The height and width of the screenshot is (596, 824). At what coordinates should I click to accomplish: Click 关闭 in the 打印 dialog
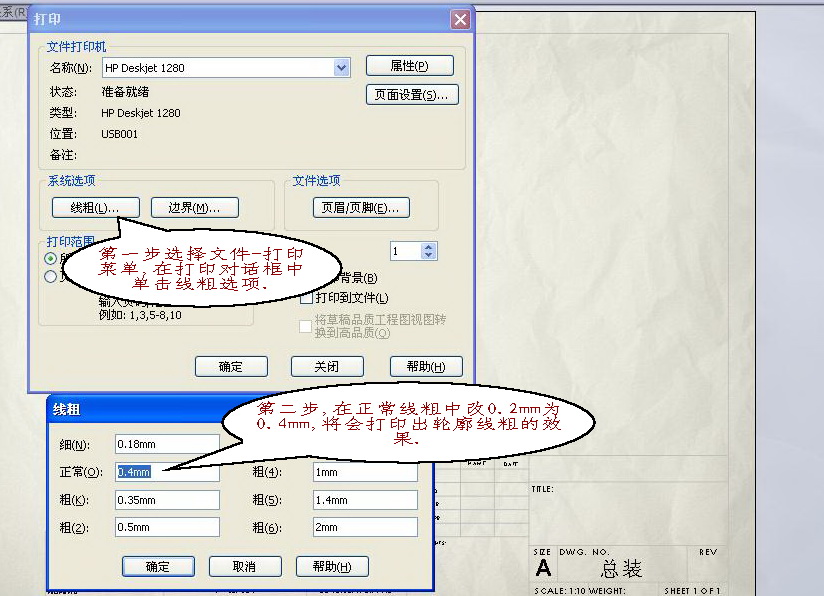click(327, 366)
